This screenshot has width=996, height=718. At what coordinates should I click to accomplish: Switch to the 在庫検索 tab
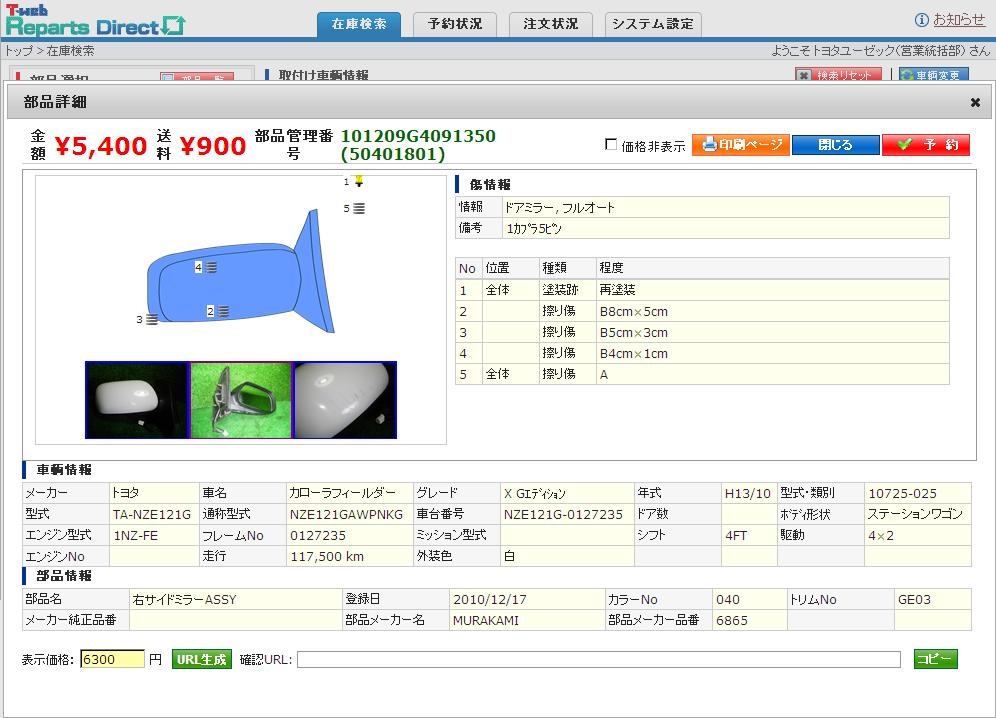[x=359, y=24]
